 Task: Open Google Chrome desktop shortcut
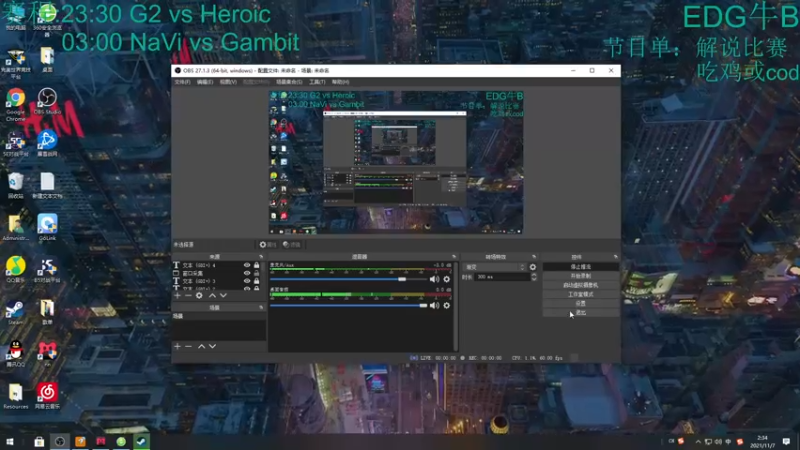tap(15, 105)
